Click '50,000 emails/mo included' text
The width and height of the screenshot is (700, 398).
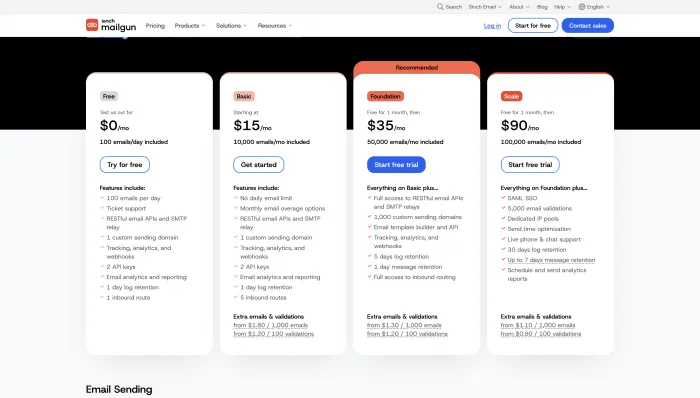point(405,142)
